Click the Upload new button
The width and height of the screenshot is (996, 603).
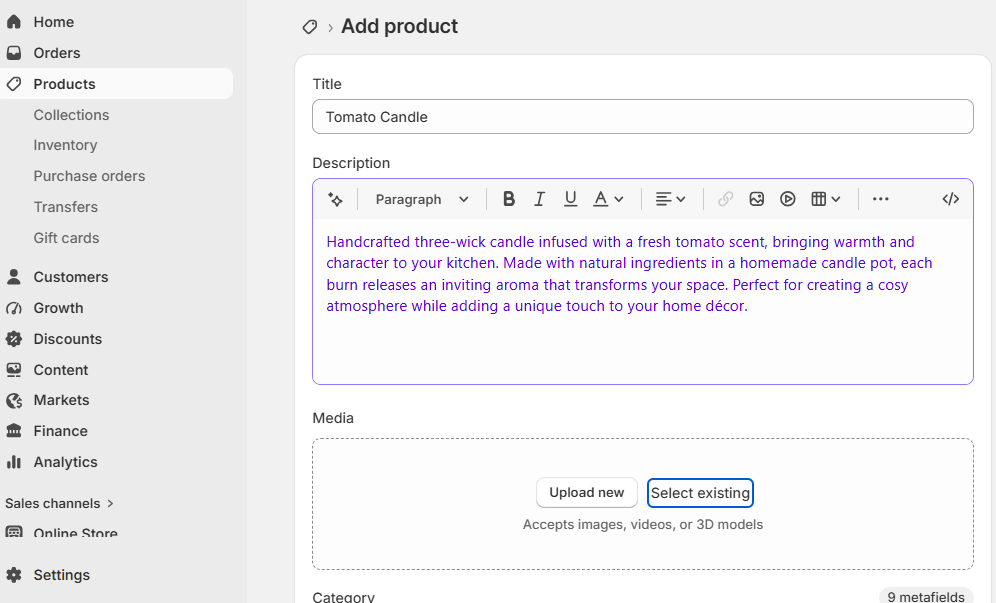586,492
